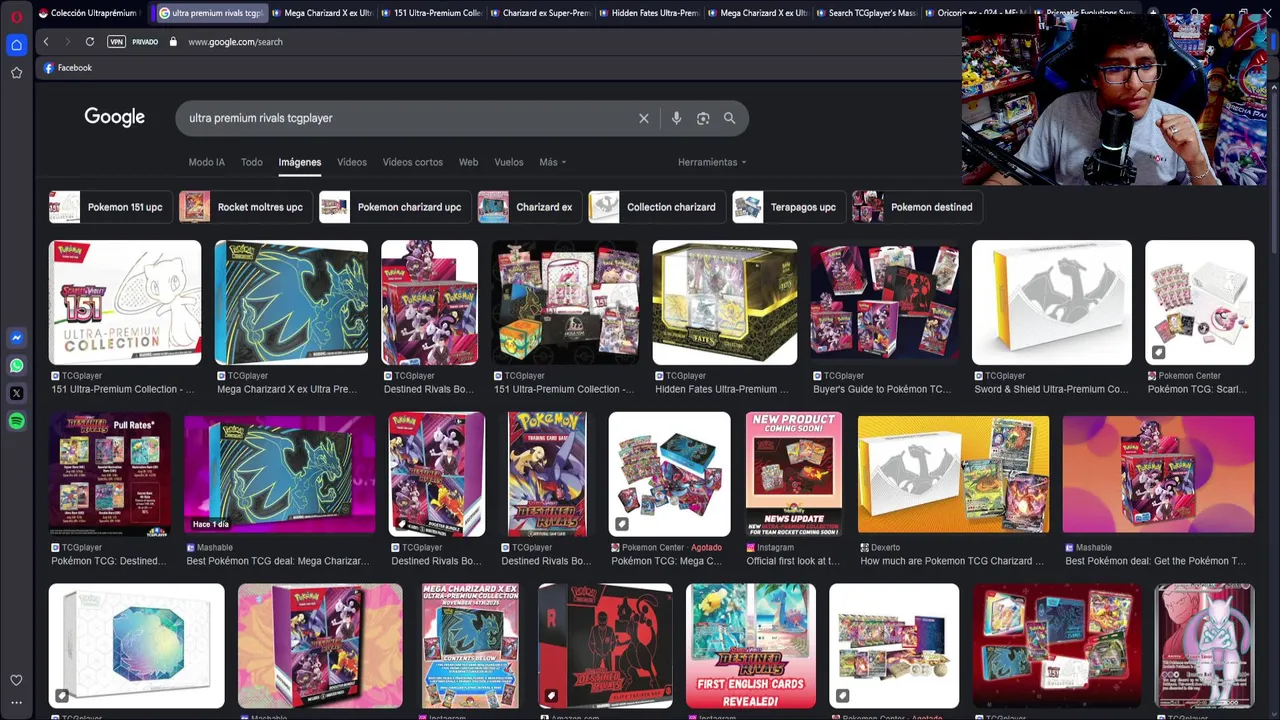1280x720 pixels.
Task: Switch to Web results tab
Action: 468,162
